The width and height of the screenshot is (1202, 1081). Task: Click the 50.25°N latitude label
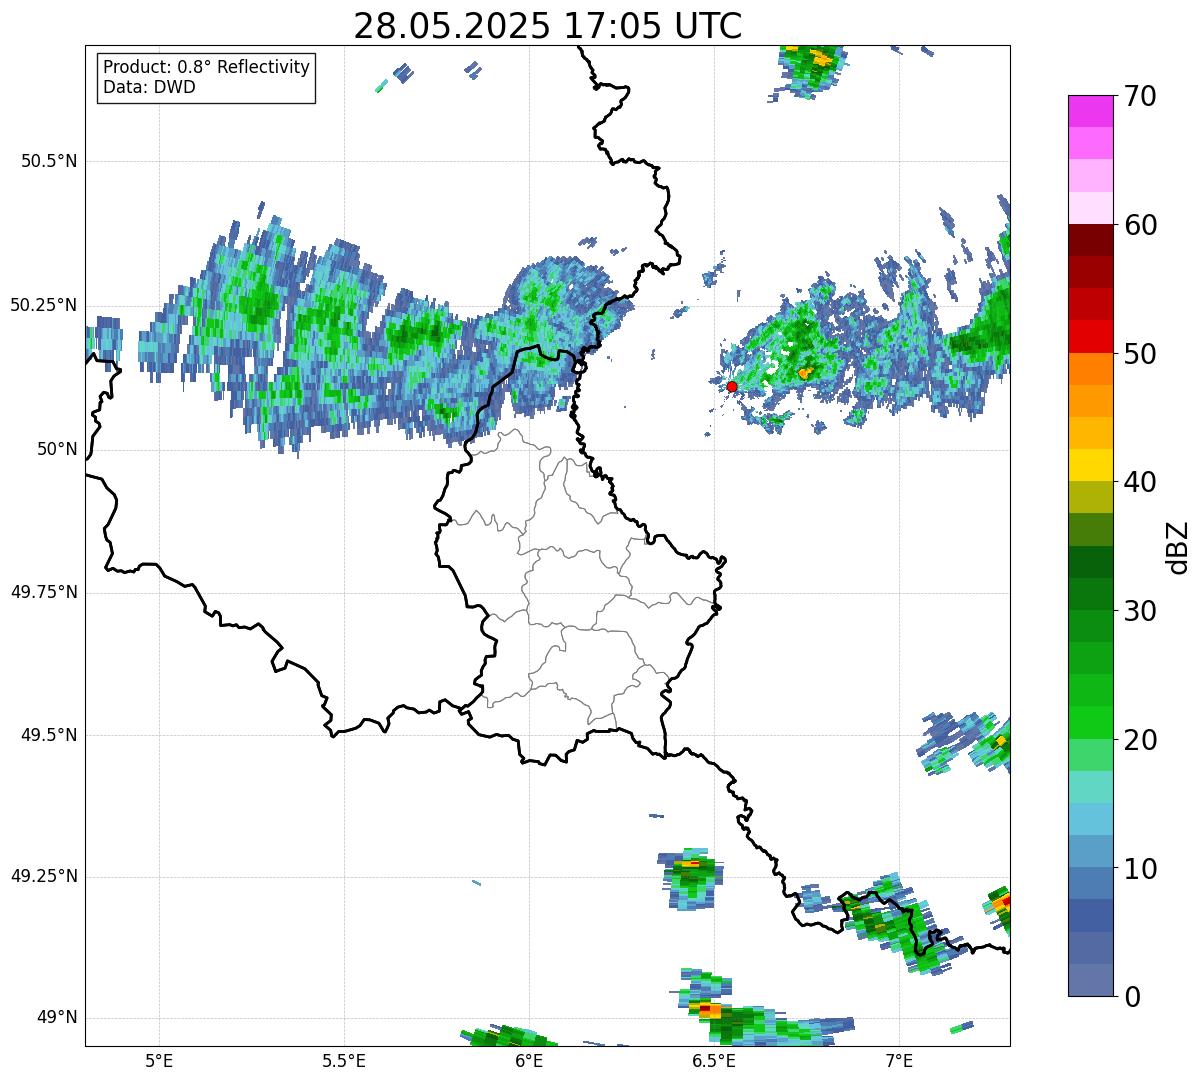click(x=43, y=305)
